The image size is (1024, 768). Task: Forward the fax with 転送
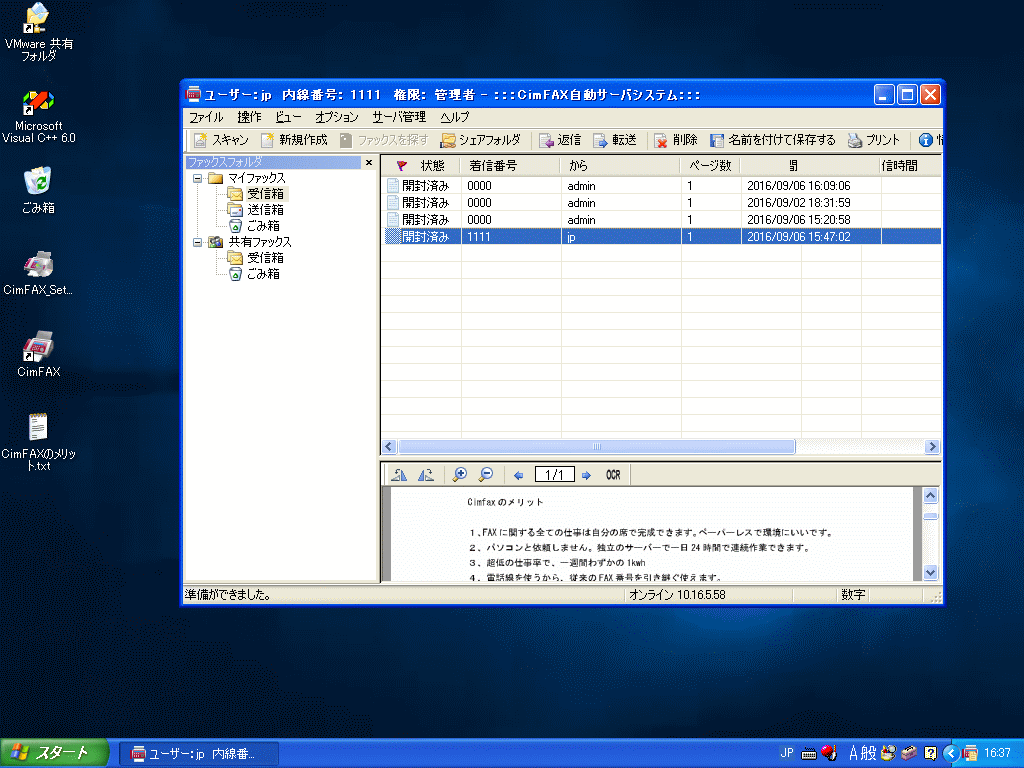point(615,140)
